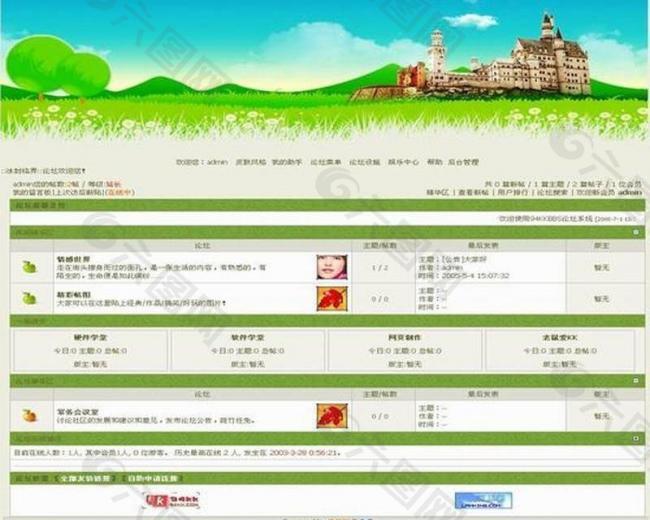Open the red leaf thumbnail in 精彩帖图 row

(x=332, y=299)
